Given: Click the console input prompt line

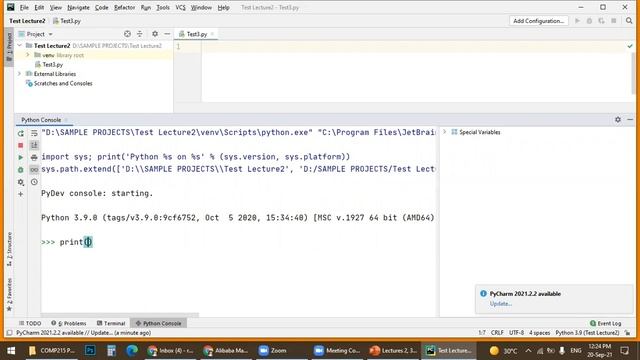Looking at the screenshot, I should pyautogui.click(x=239, y=242).
